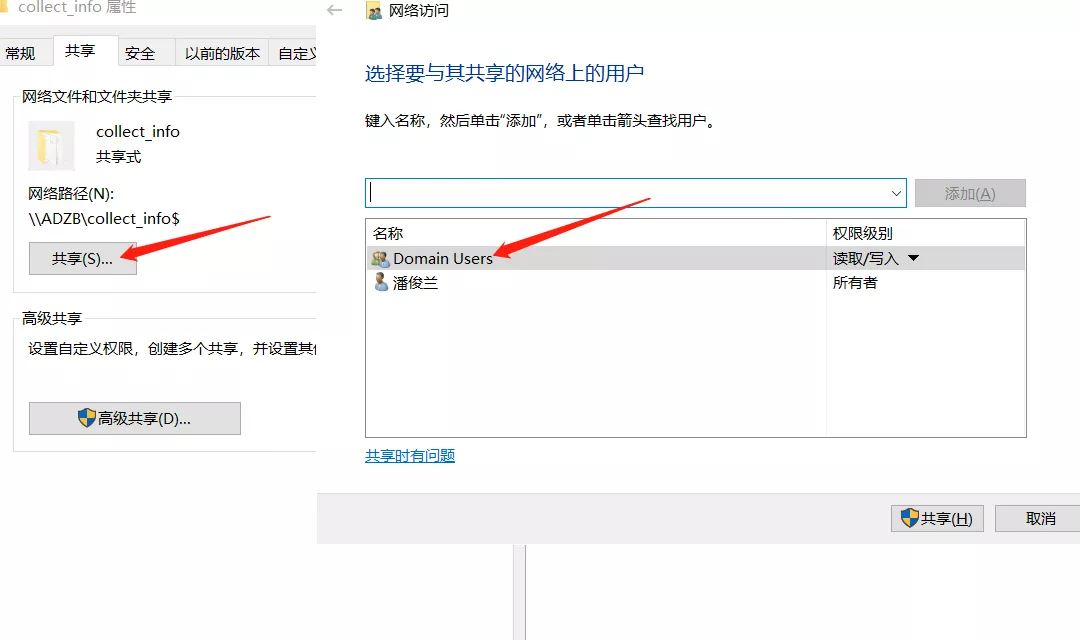
Task: Click the 网络访问 title icon
Action: [x=374, y=12]
